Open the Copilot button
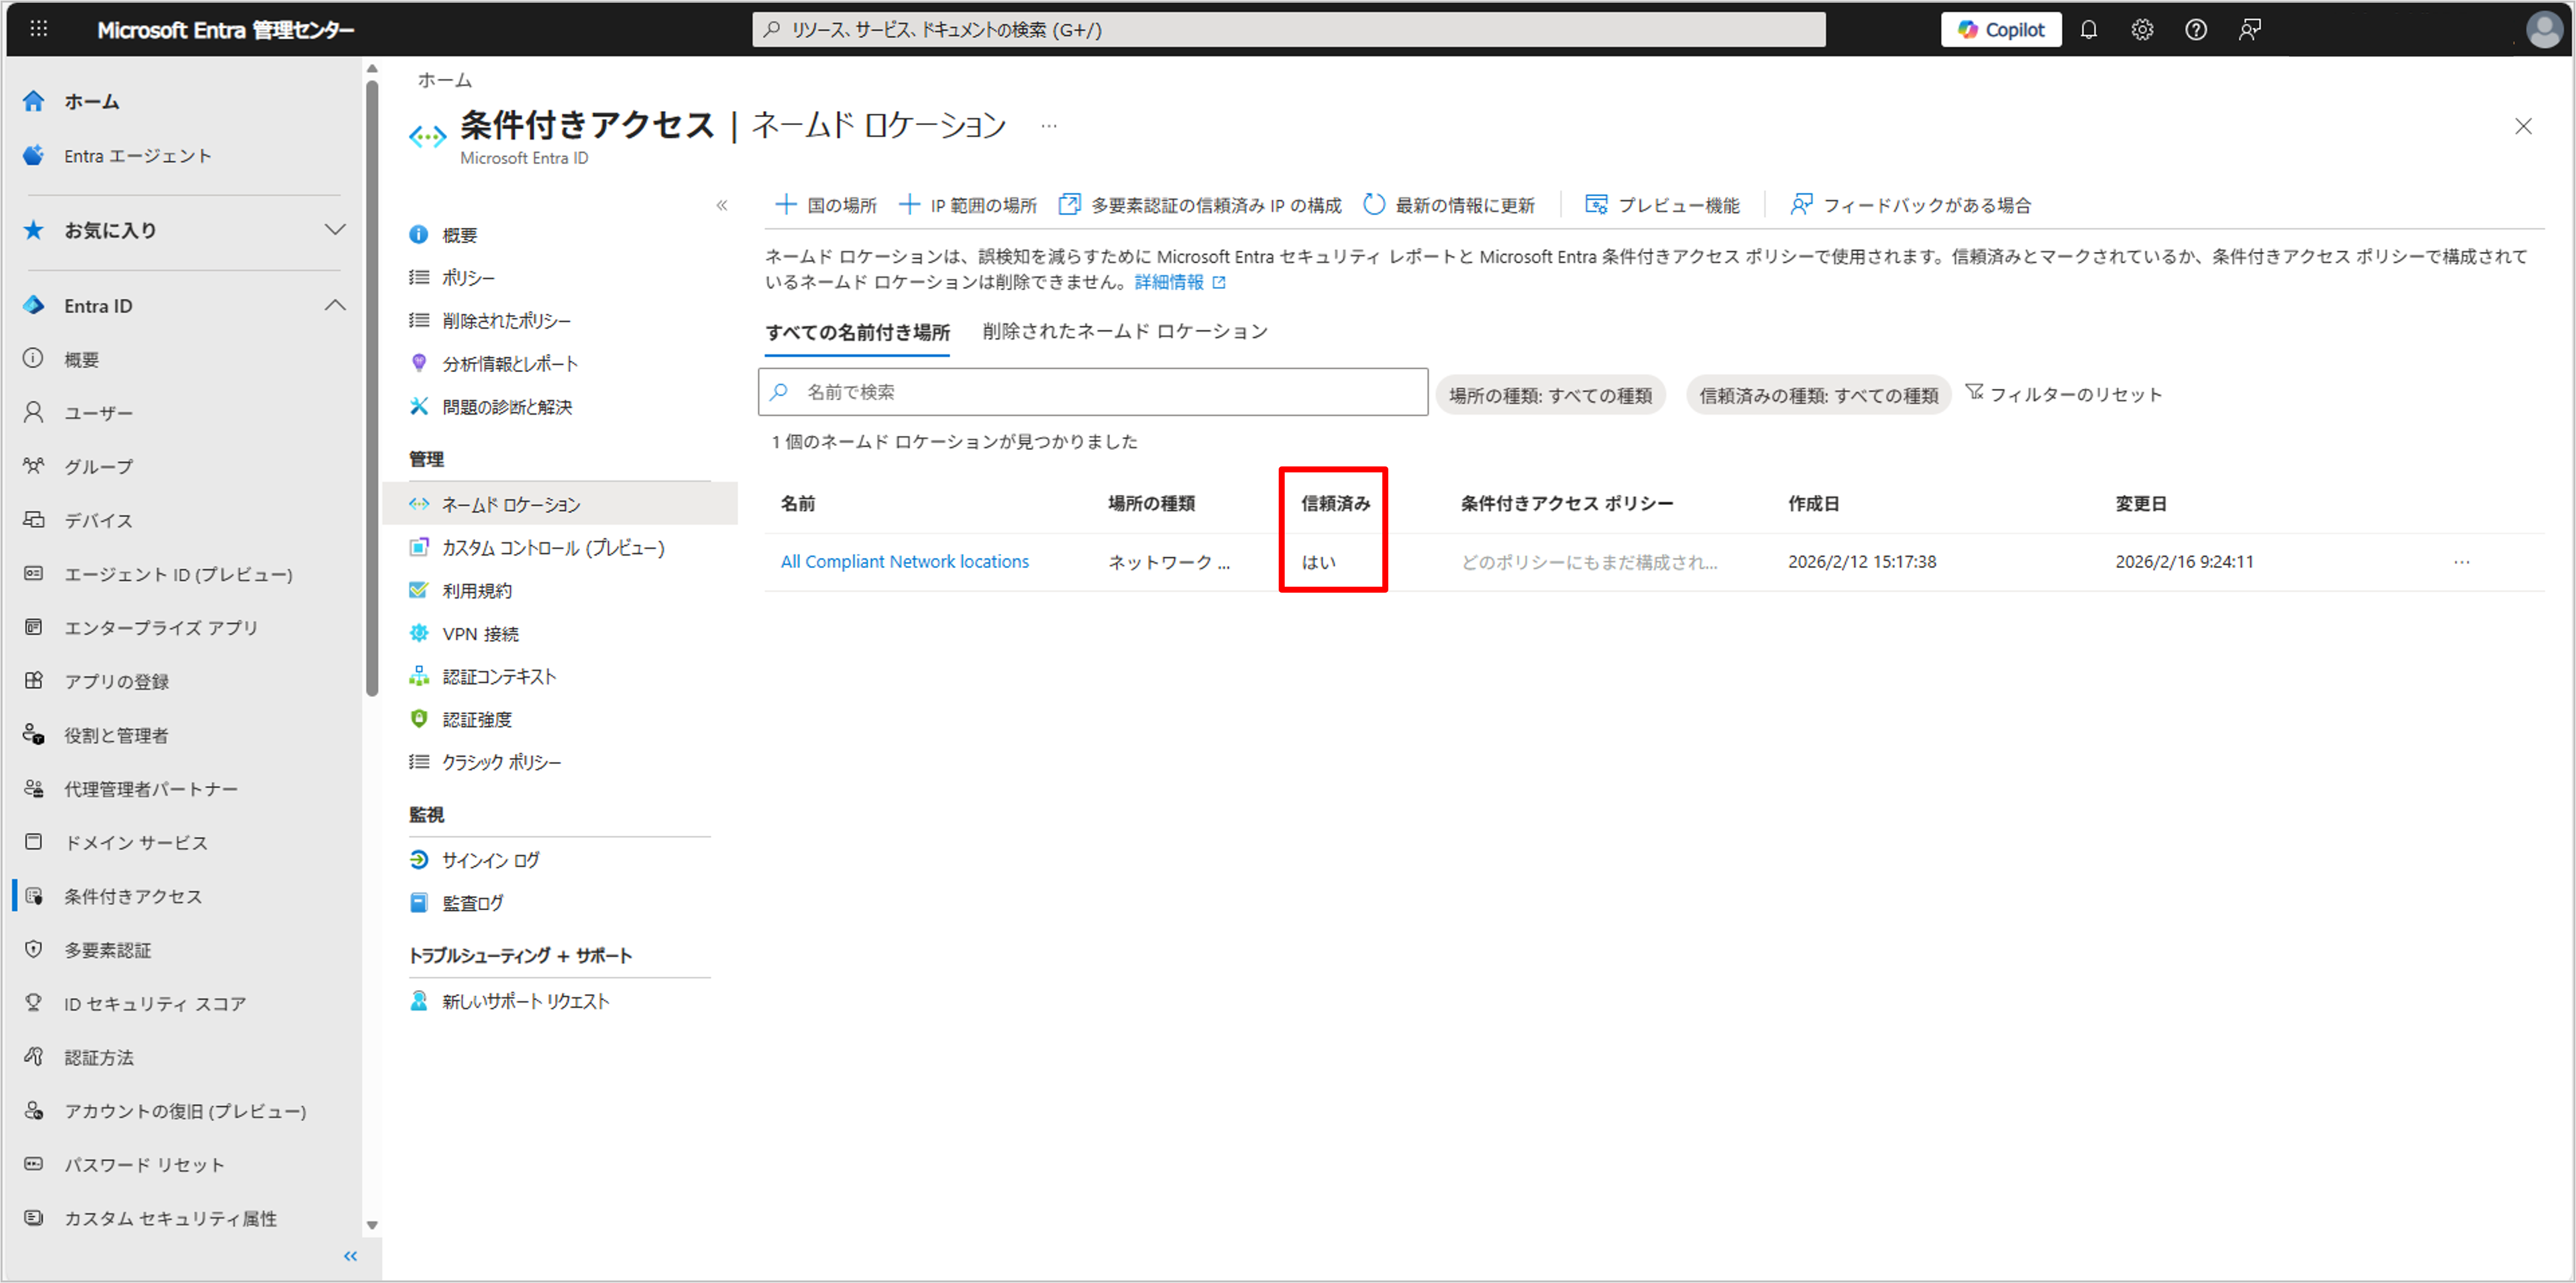 pos(2000,30)
